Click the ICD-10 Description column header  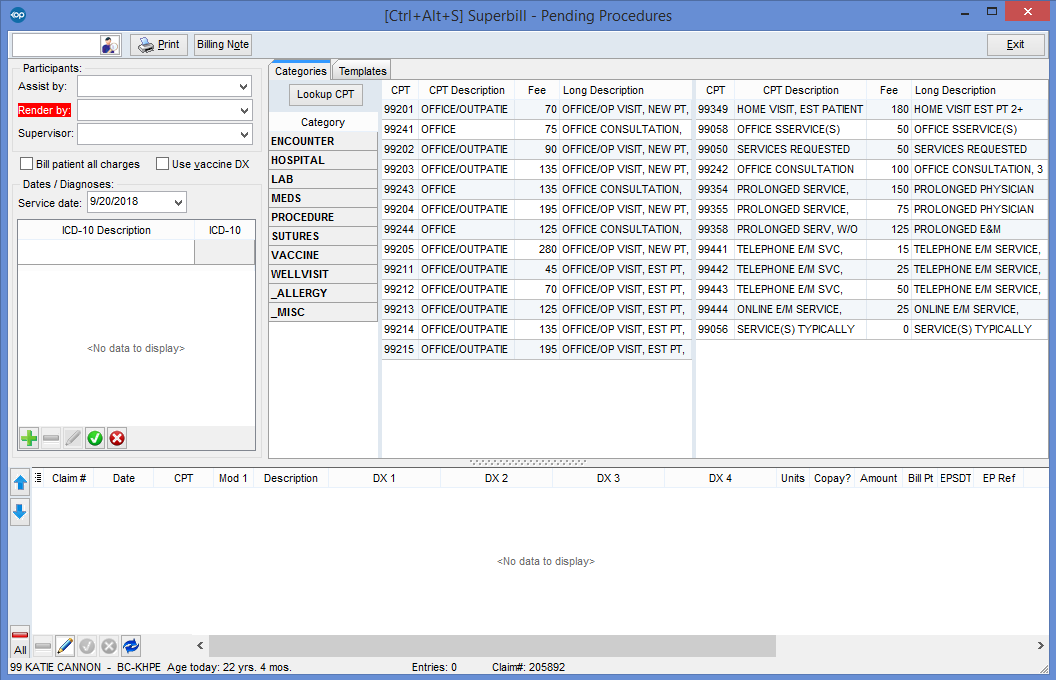(x=106, y=230)
